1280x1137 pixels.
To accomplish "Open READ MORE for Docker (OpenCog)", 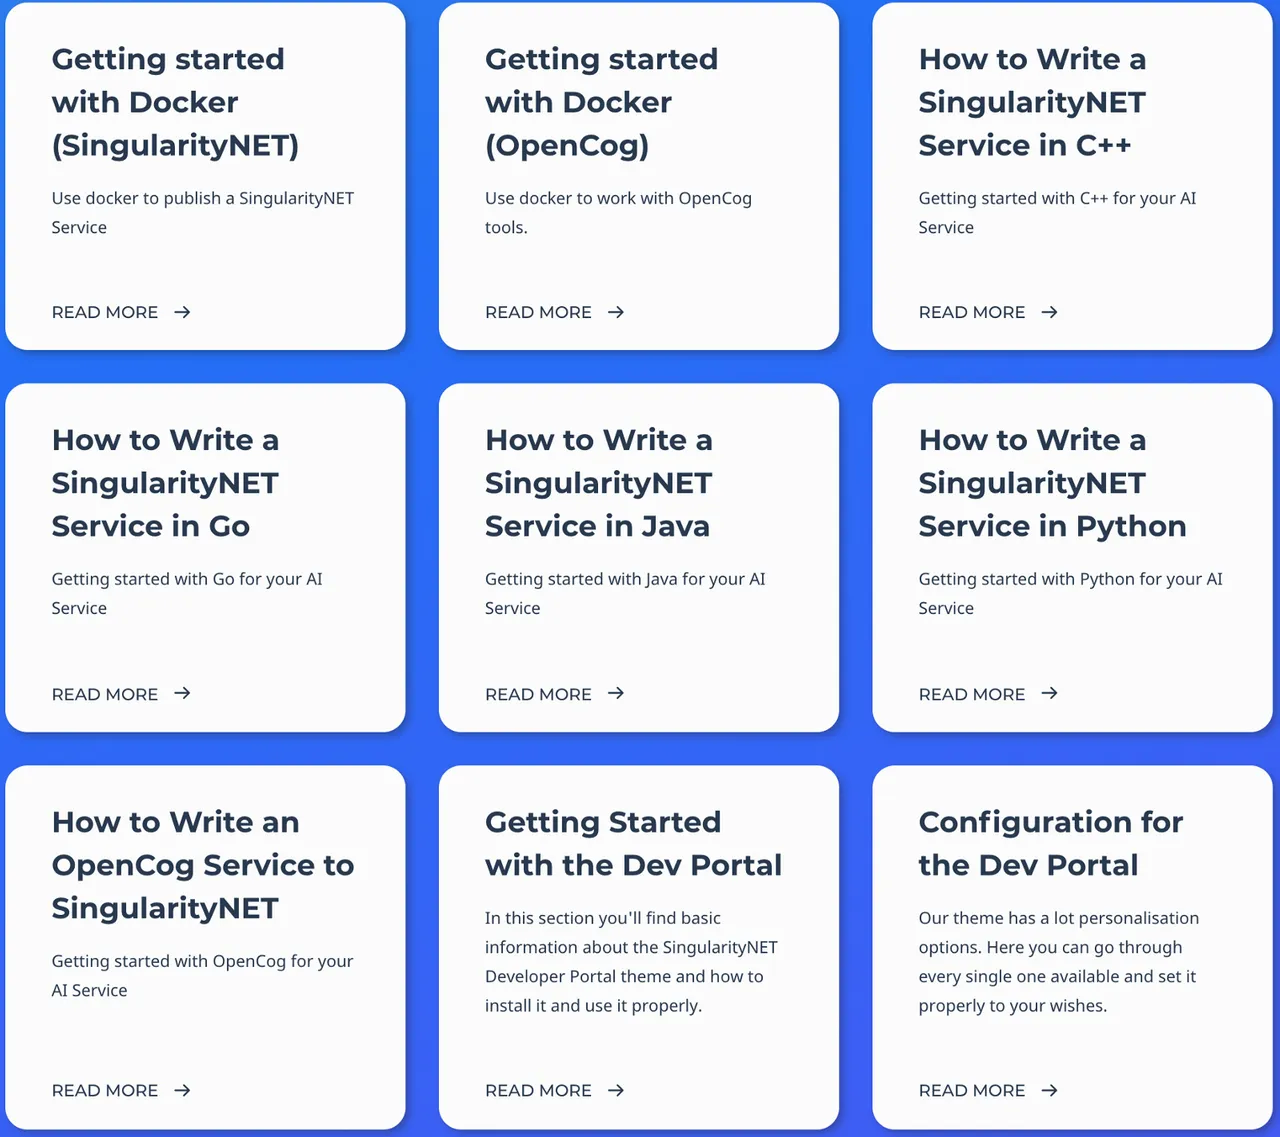I will 538,312.
